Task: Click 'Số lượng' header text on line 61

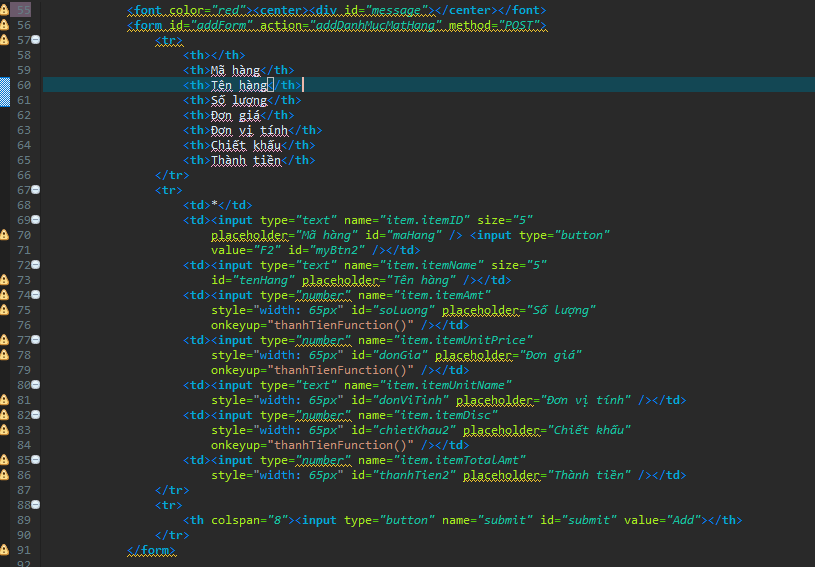Action: pyautogui.click(x=239, y=100)
